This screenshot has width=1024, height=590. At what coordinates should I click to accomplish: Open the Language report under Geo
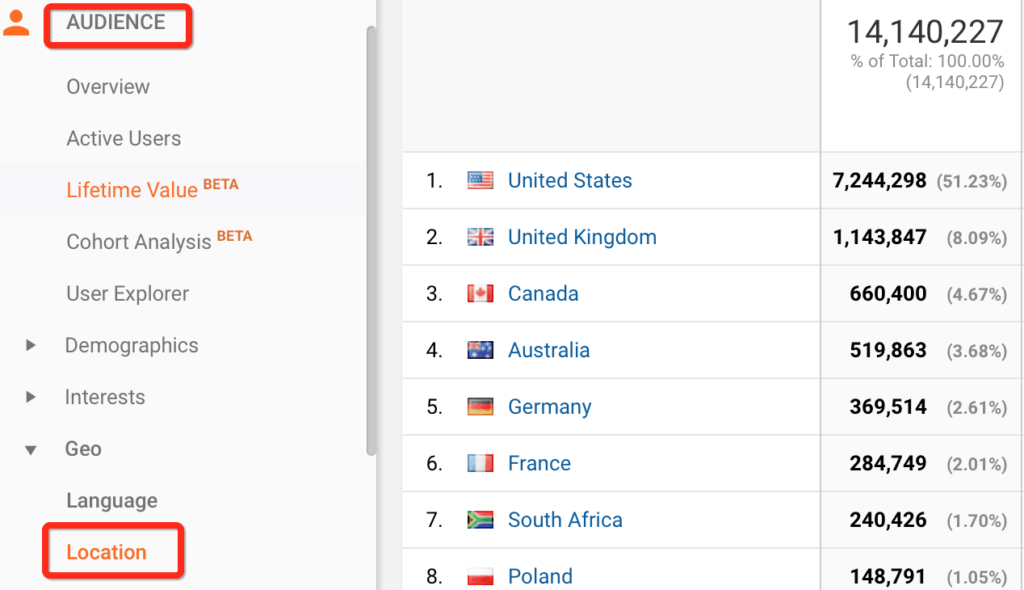click(x=112, y=500)
